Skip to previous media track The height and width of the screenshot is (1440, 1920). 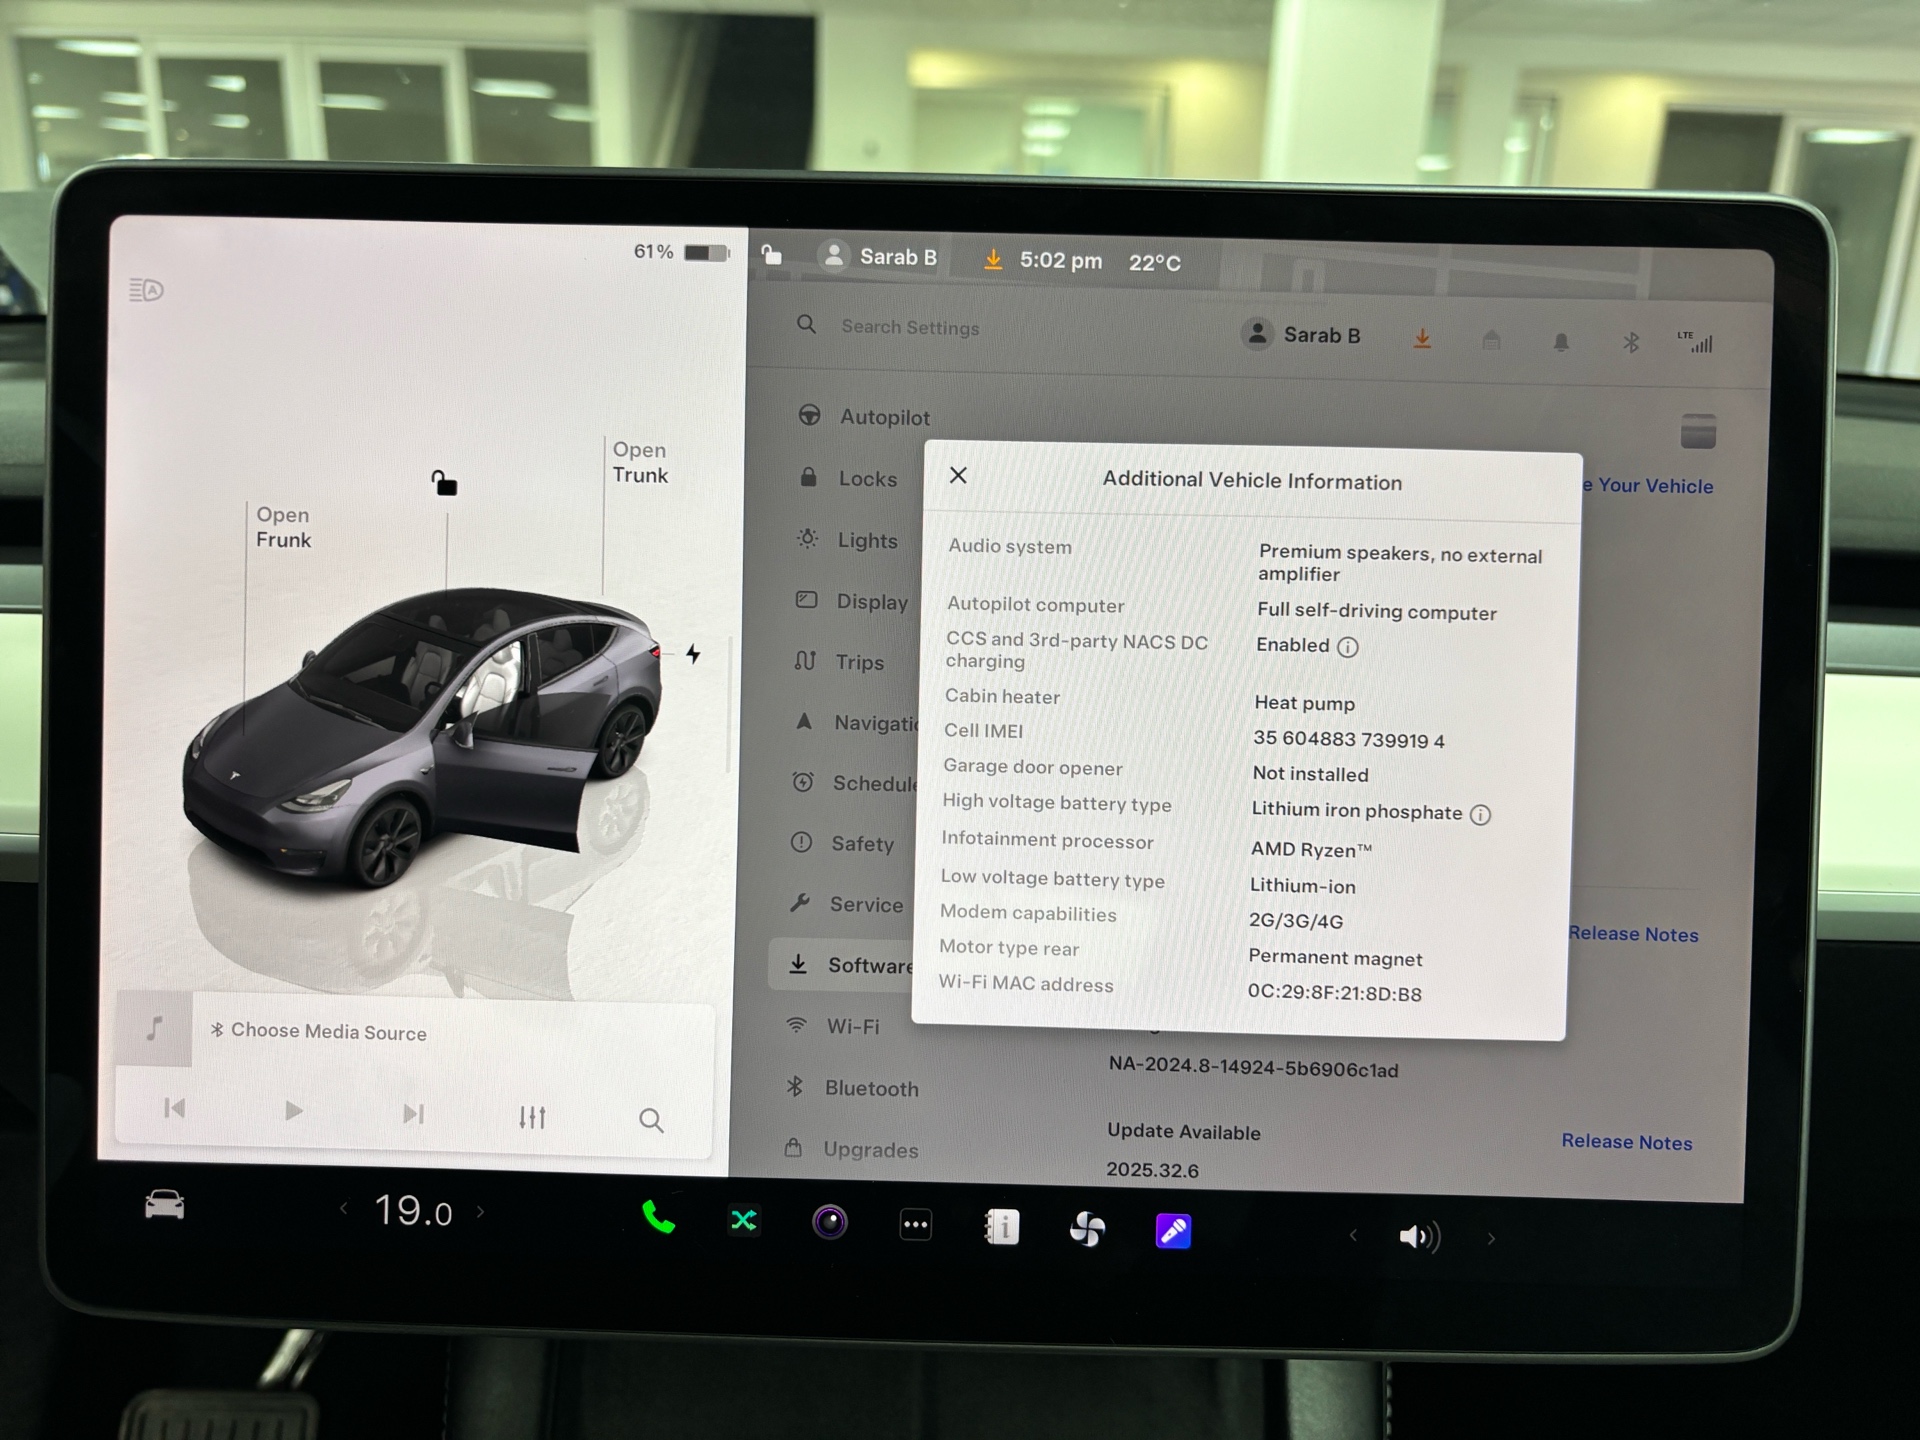[174, 1108]
